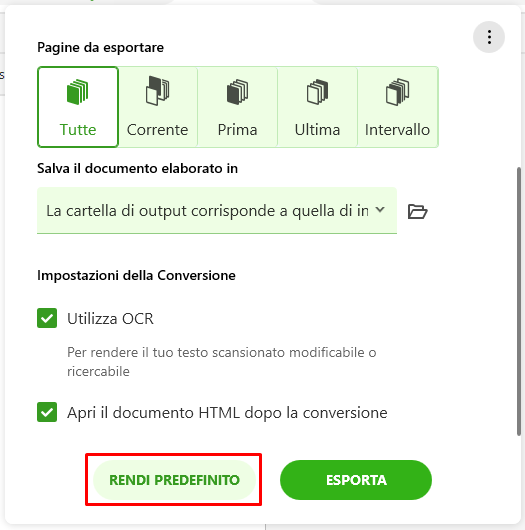Select the Ultima page stack icon
Screen dimensions: 525x530
pyautogui.click(x=317, y=92)
